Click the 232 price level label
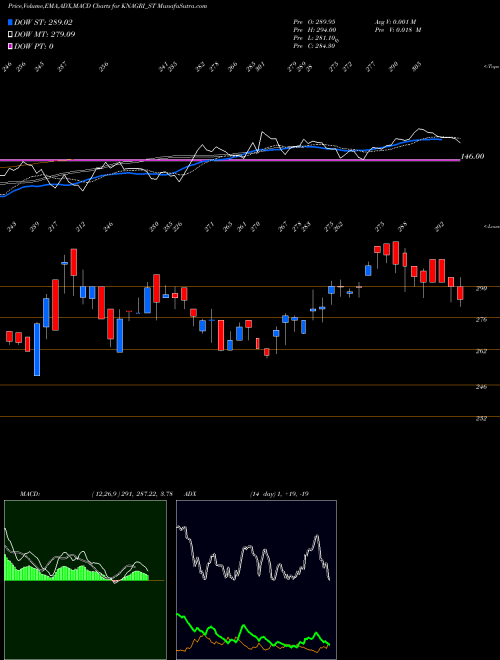Image resolution: width=500 pixels, height=660 pixels. click(x=482, y=418)
